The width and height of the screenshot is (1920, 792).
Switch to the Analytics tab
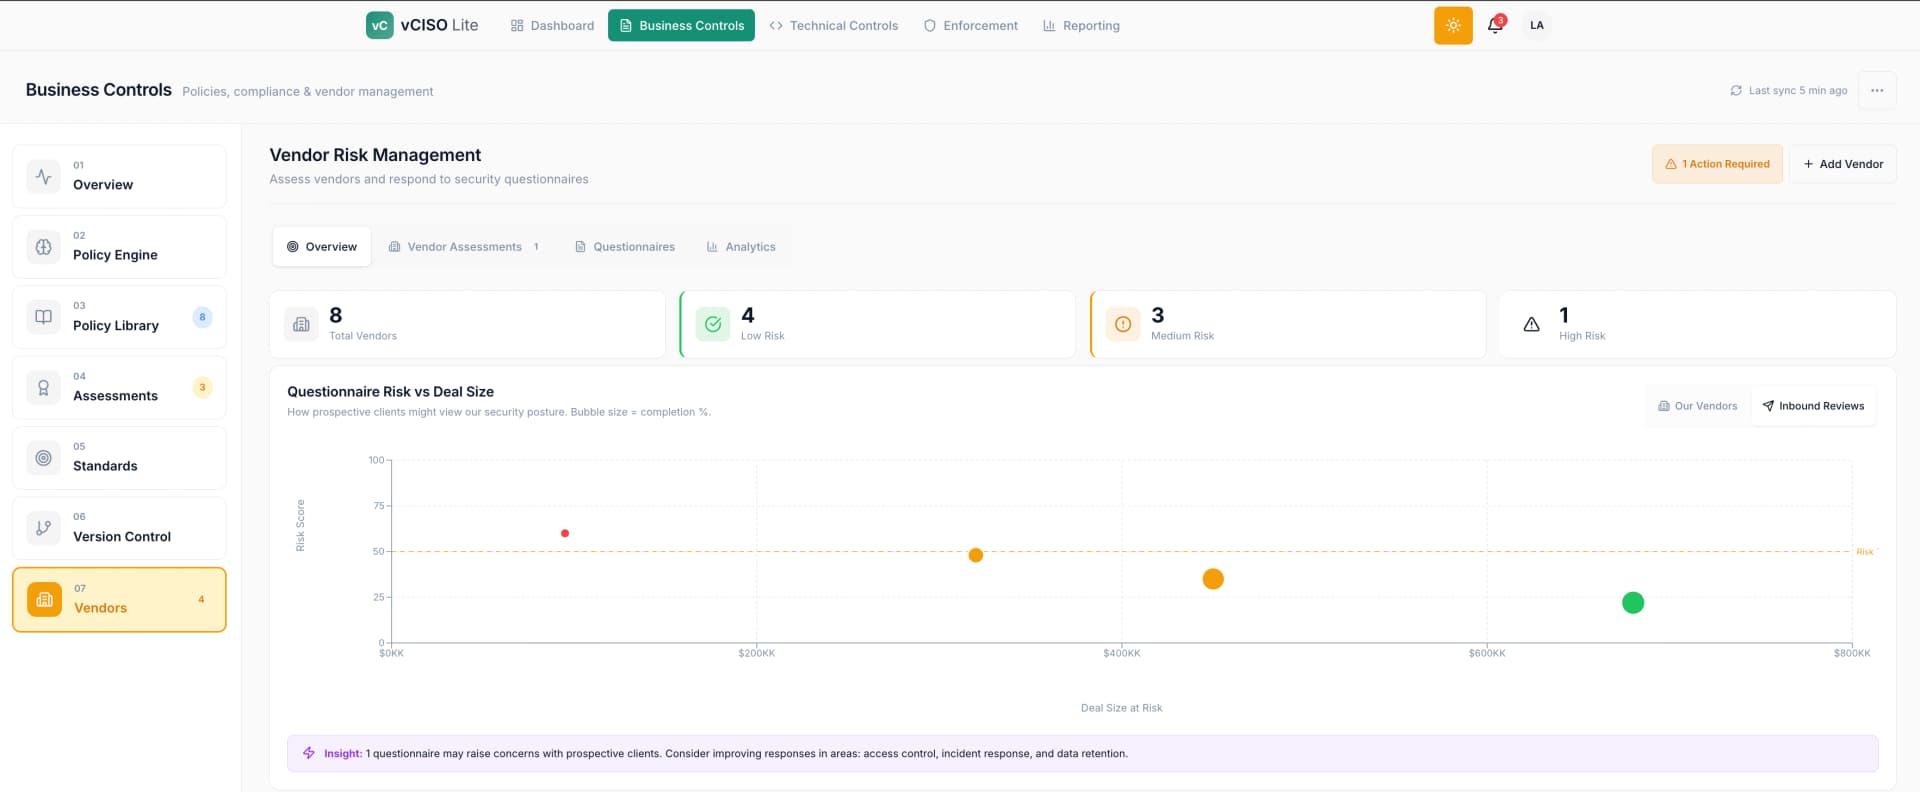(741, 247)
